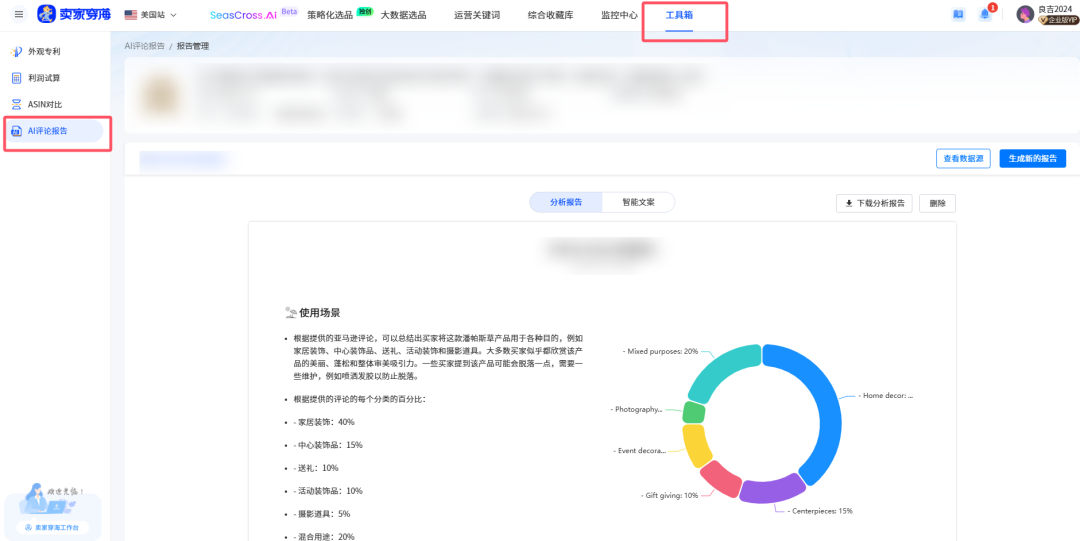Open 外观专利 from the sidebar
This screenshot has width=1080, height=541.
tap(43, 51)
